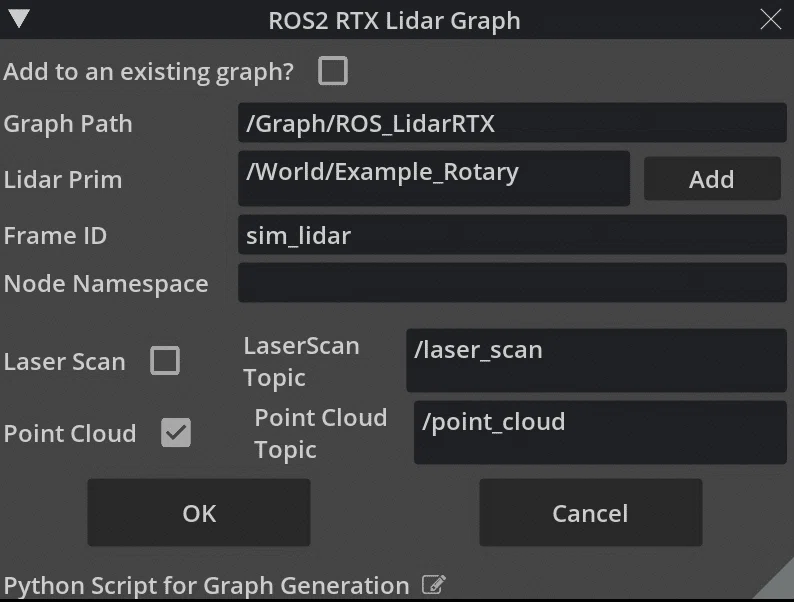Screen dimensions: 794x602
Task: Click the Frame ID label
Action: [x=55, y=235]
